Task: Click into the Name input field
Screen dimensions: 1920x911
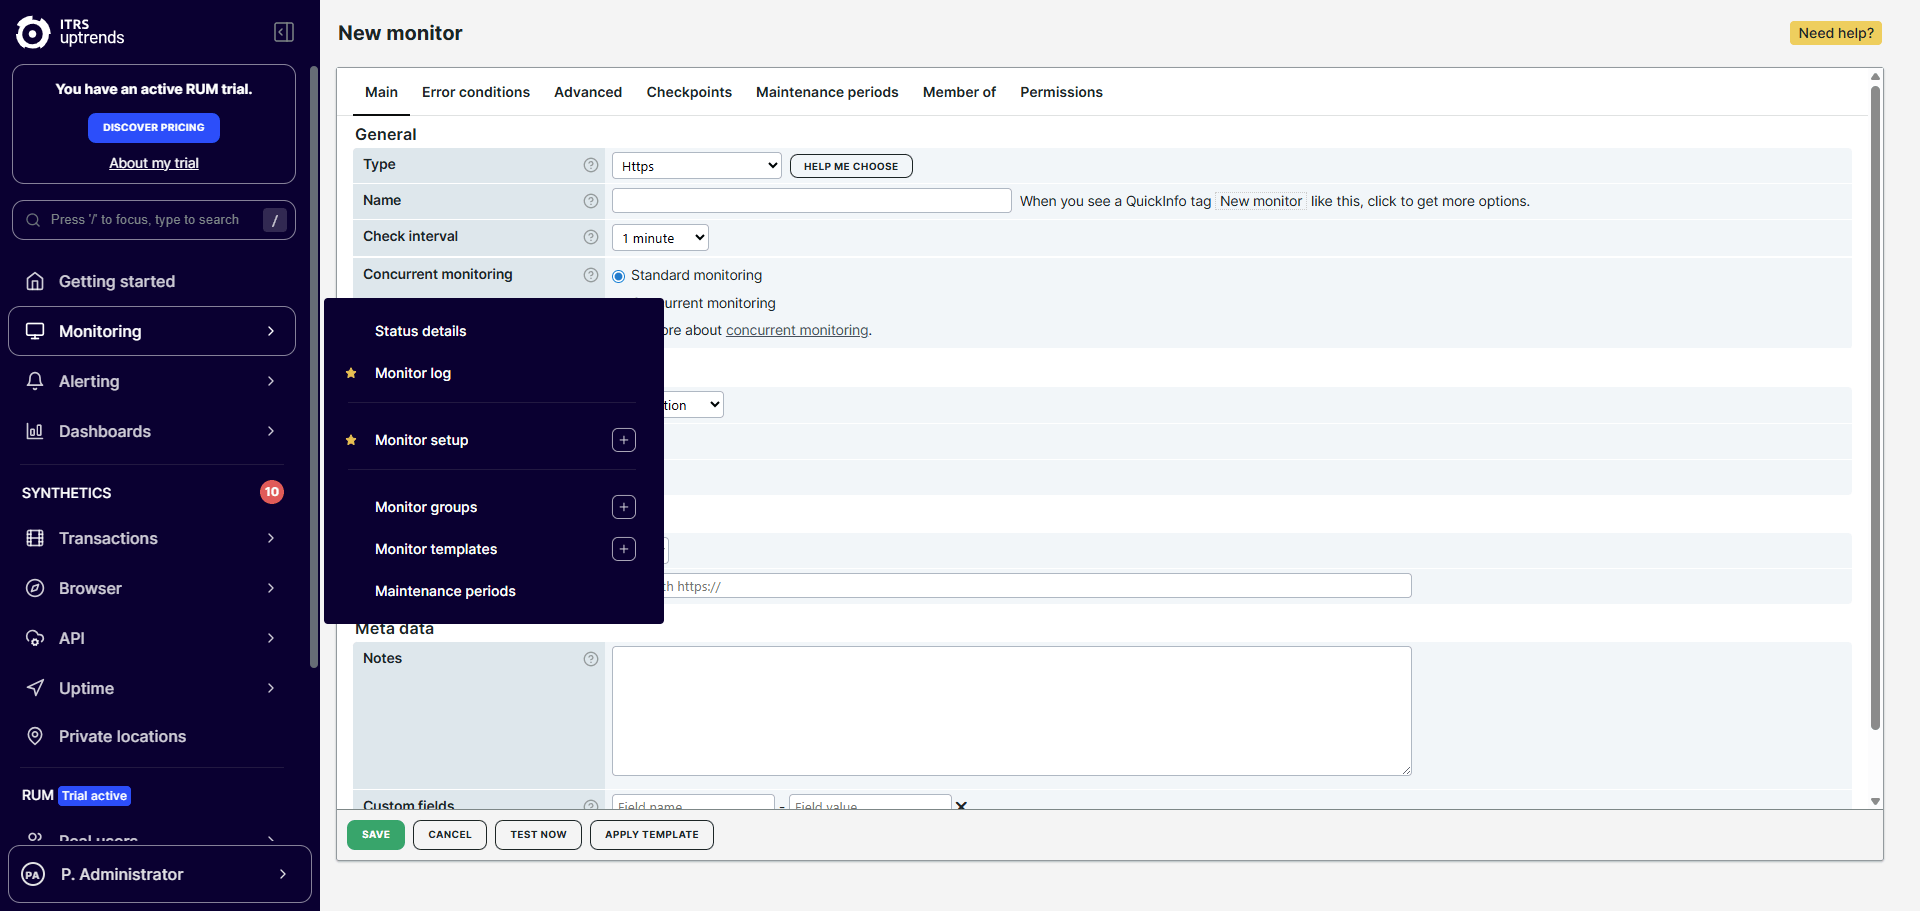Action: 812,201
